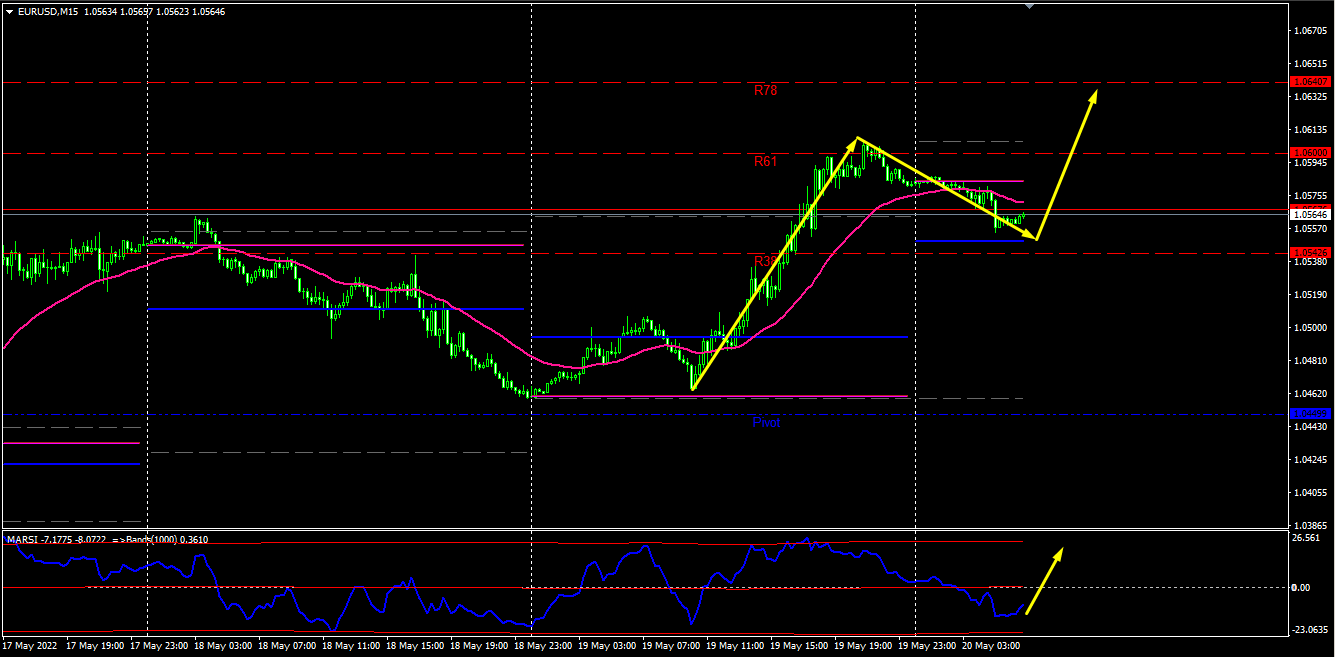Click the 18 May 23:00 time label
This screenshot has height=657, width=1335.
coord(544,647)
